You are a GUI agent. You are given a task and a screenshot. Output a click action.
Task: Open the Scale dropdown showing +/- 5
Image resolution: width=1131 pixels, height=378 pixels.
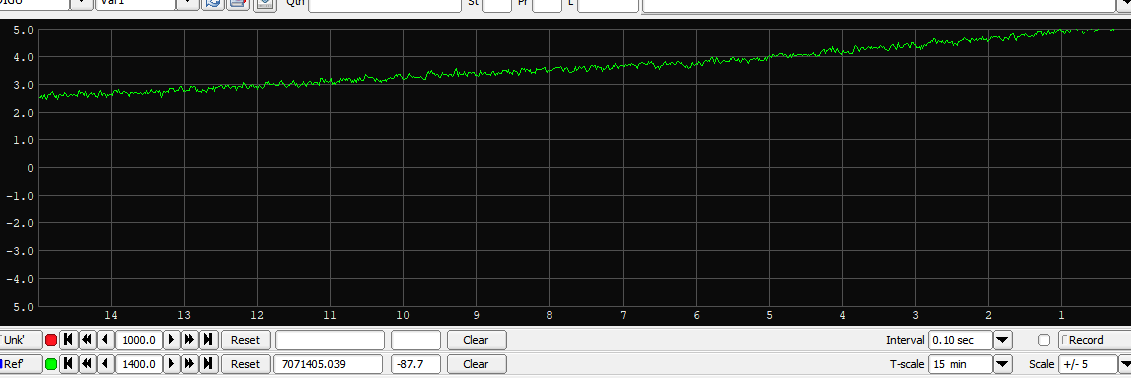coord(1125,364)
